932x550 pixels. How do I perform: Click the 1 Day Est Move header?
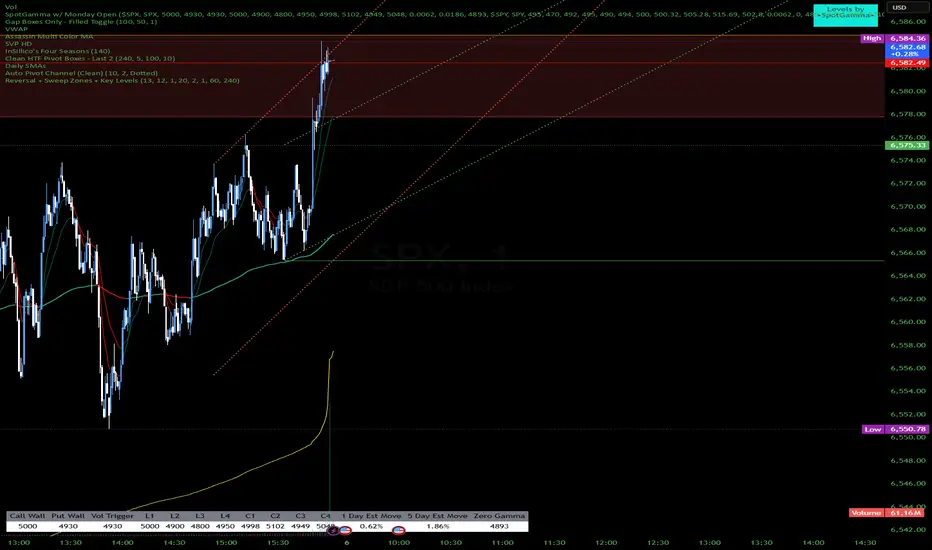[371, 516]
